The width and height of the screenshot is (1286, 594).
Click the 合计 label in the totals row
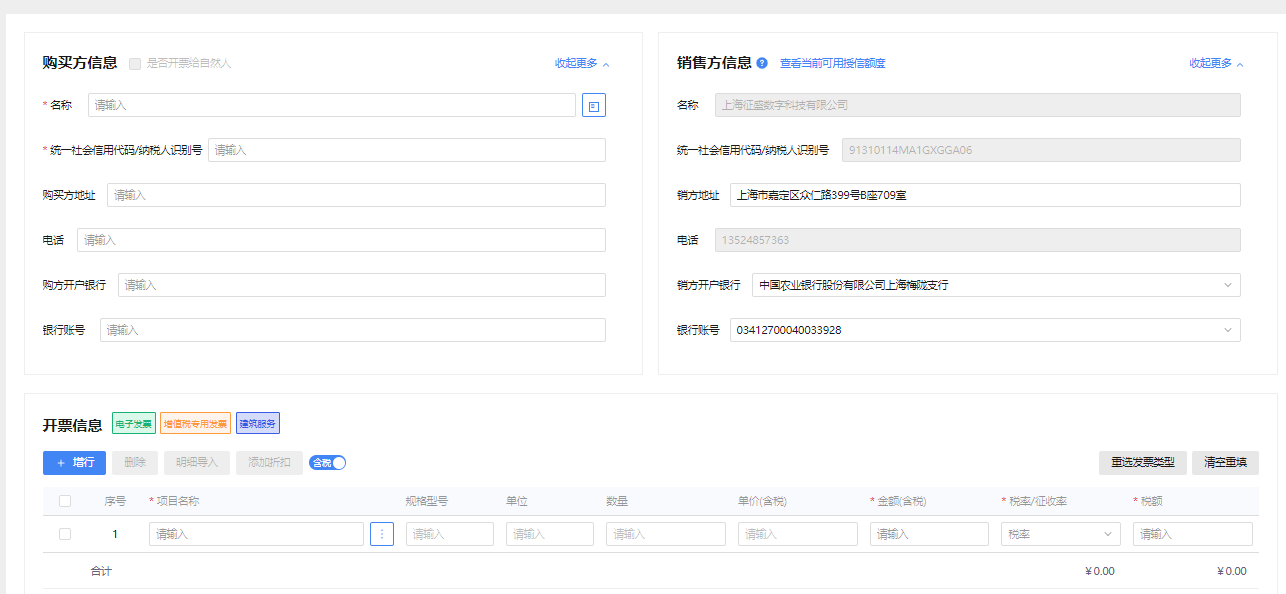click(101, 571)
